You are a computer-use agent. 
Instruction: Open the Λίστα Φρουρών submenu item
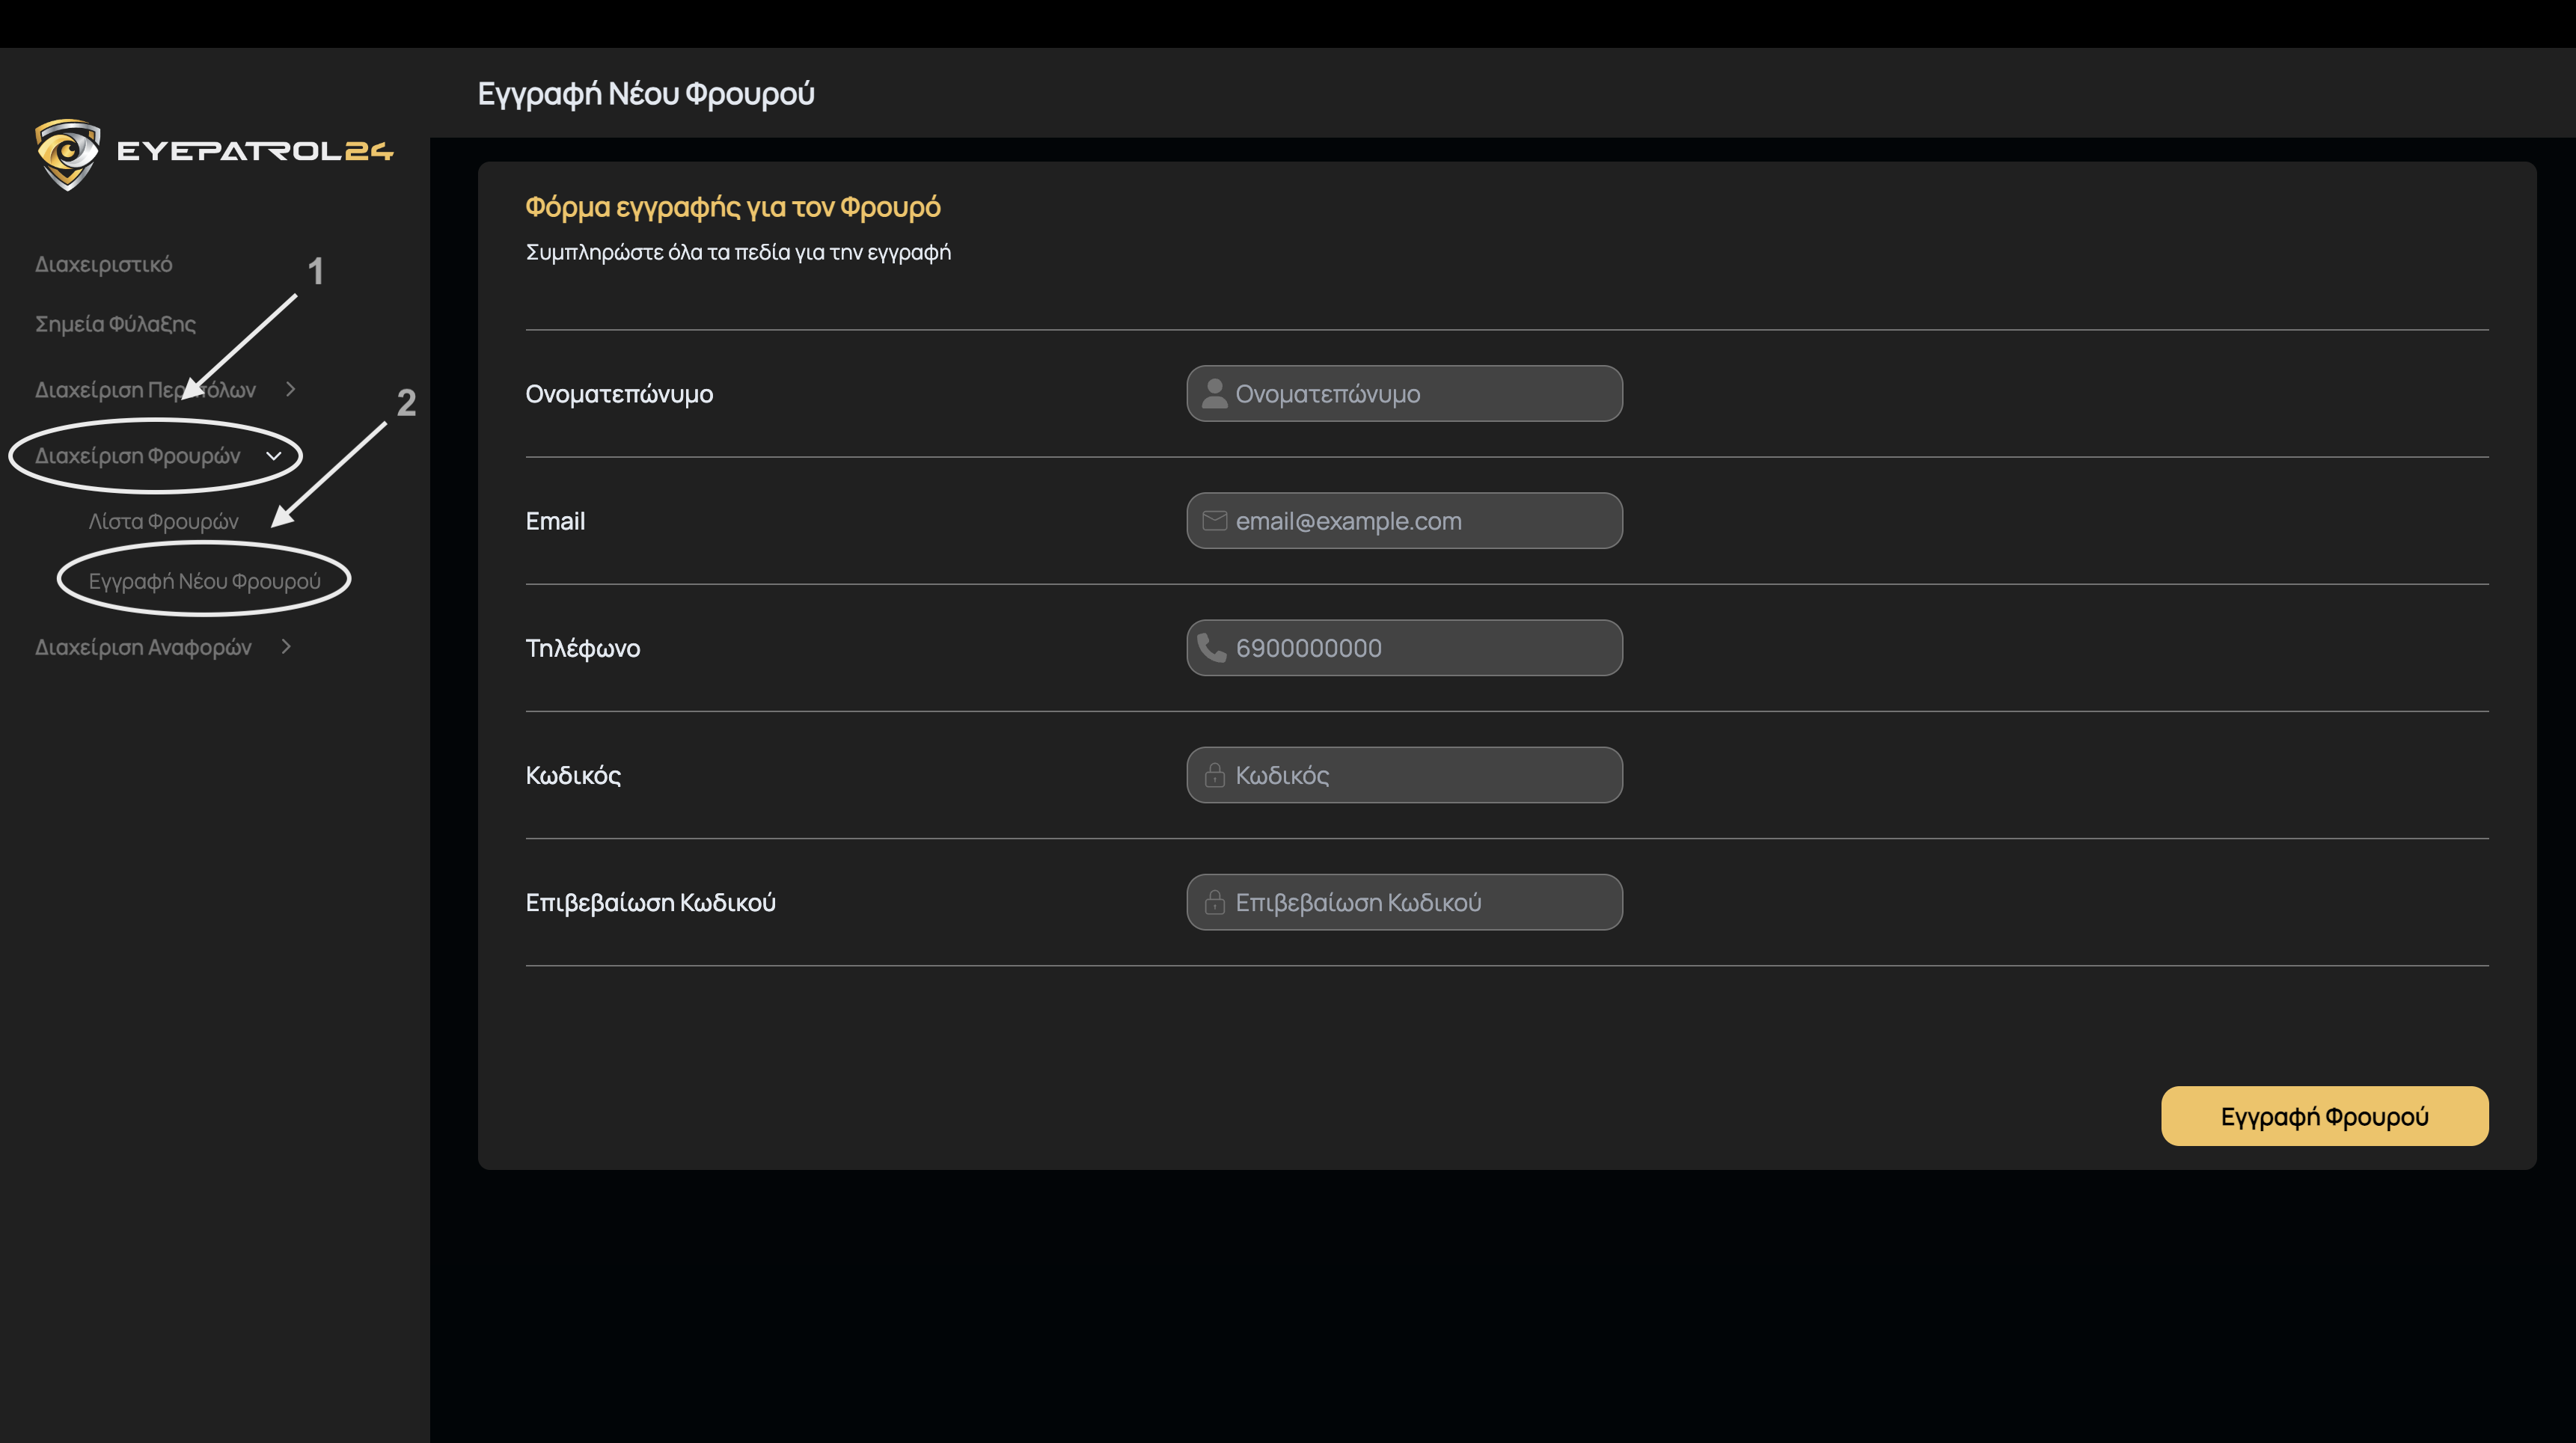[x=163, y=521]
